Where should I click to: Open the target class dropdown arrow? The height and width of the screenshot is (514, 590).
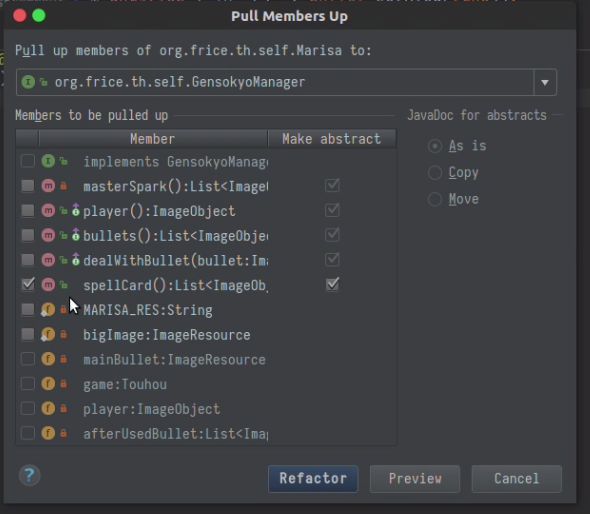pyautogui.click(x=545, y=82)
